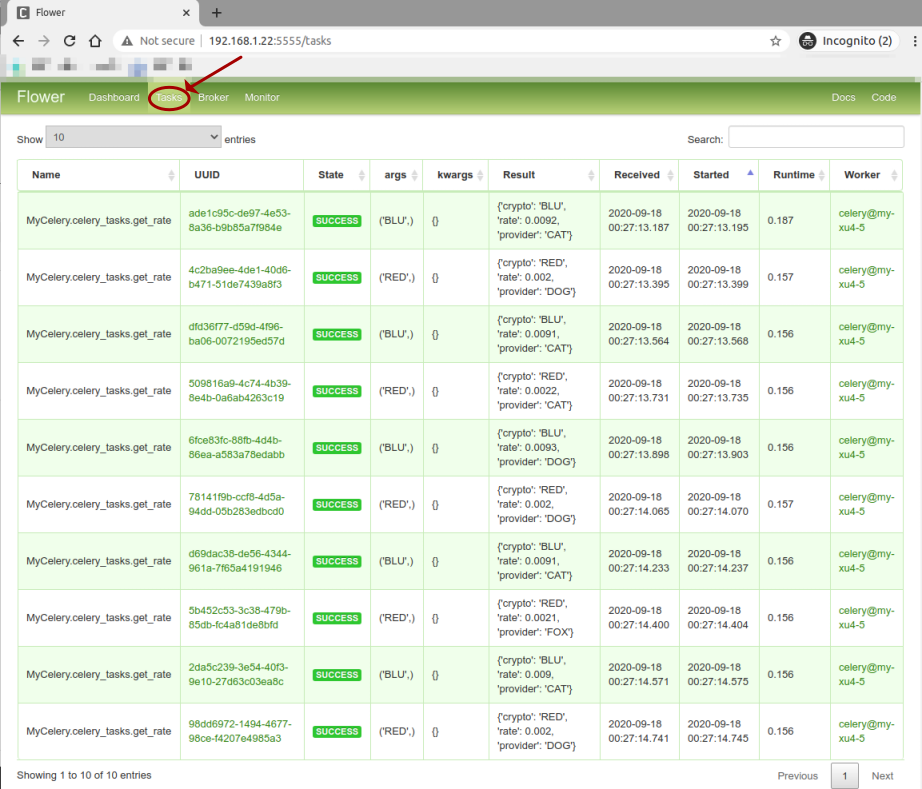Sort by Started column arrow

click(x=750, y=174)
